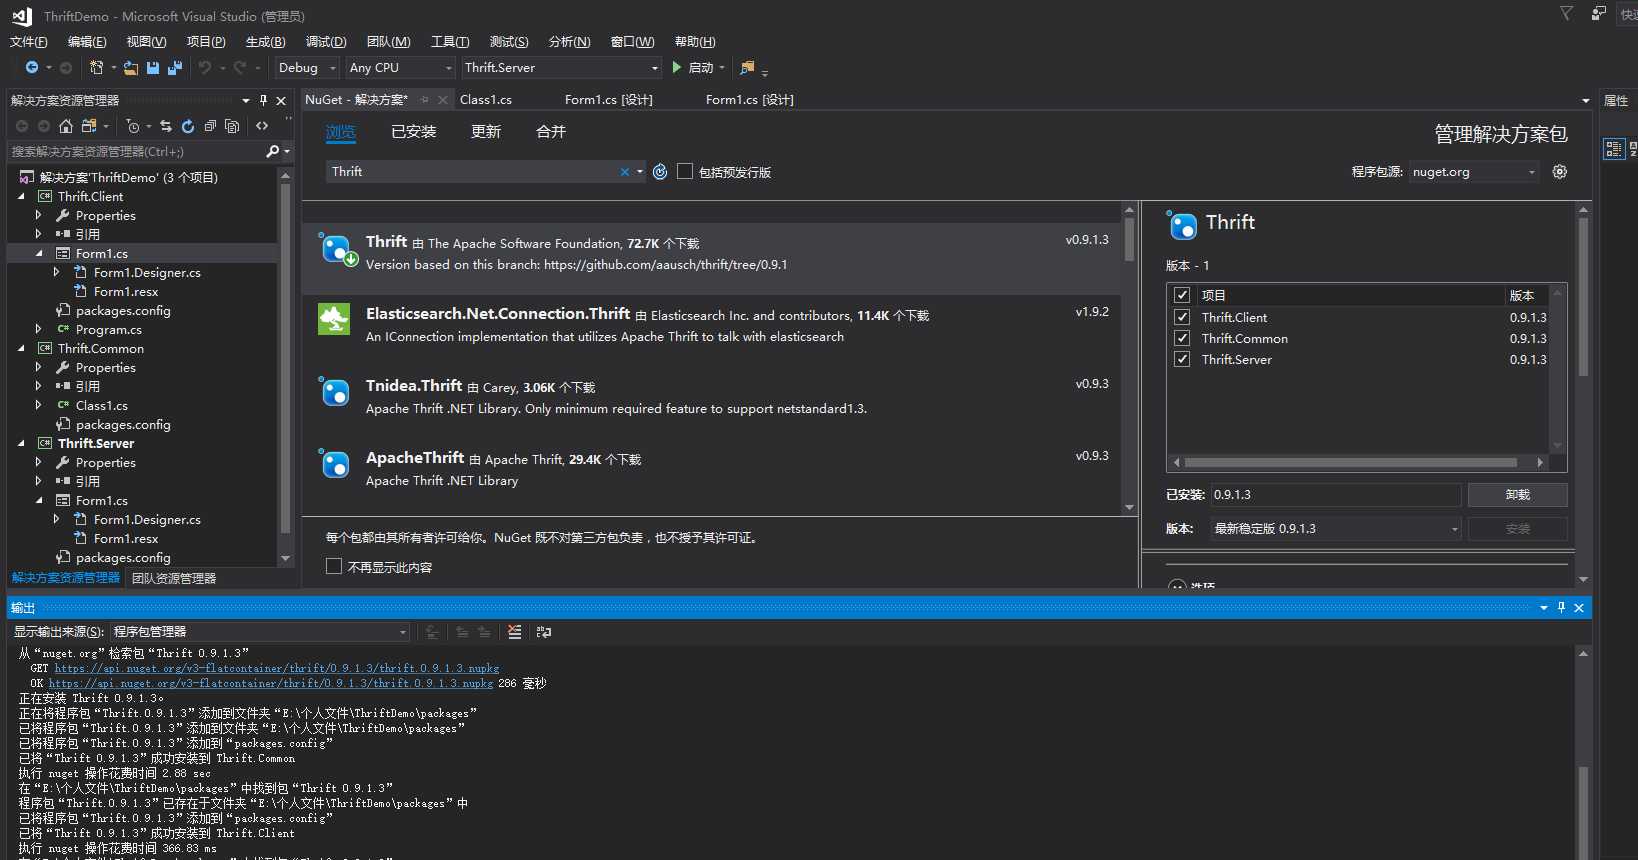Select packages.config under Thrift.Common
Image resolution: width=1638 pixels, height=860 pixels.
point(123,424)
